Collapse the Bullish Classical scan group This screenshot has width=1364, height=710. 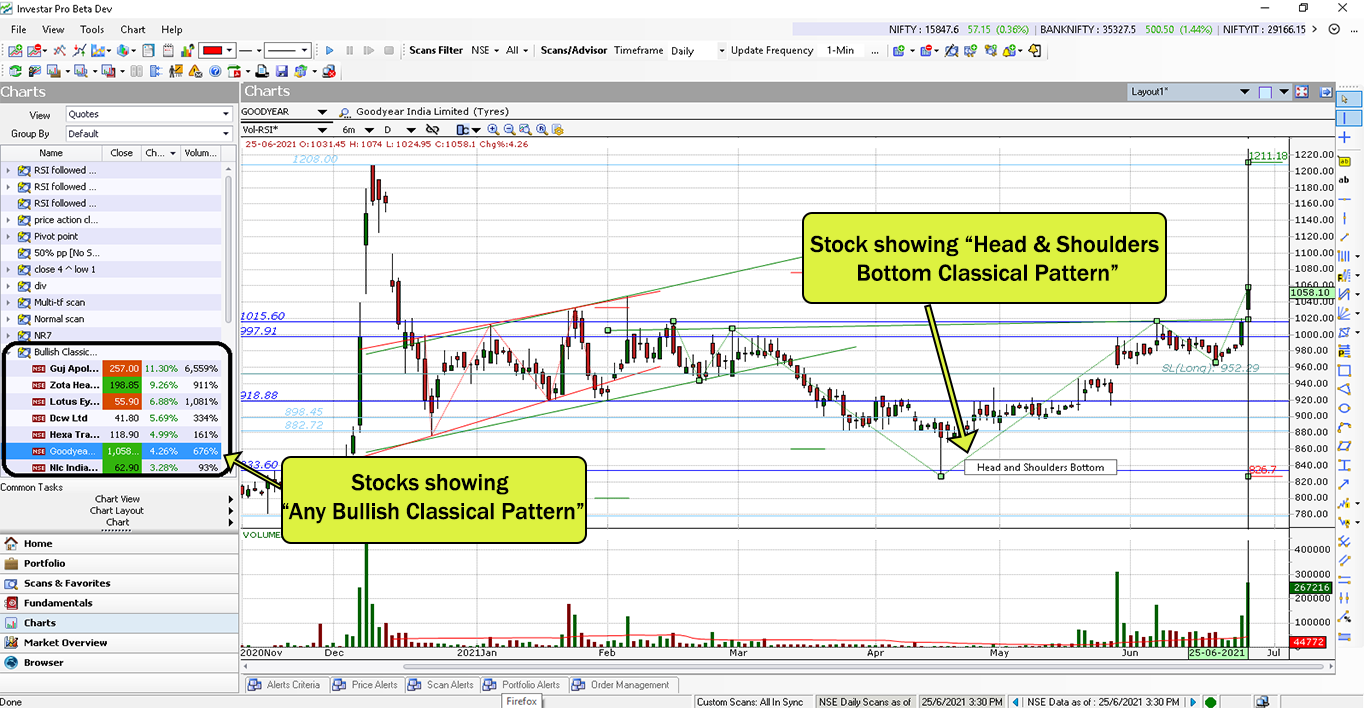pos(10,352)
